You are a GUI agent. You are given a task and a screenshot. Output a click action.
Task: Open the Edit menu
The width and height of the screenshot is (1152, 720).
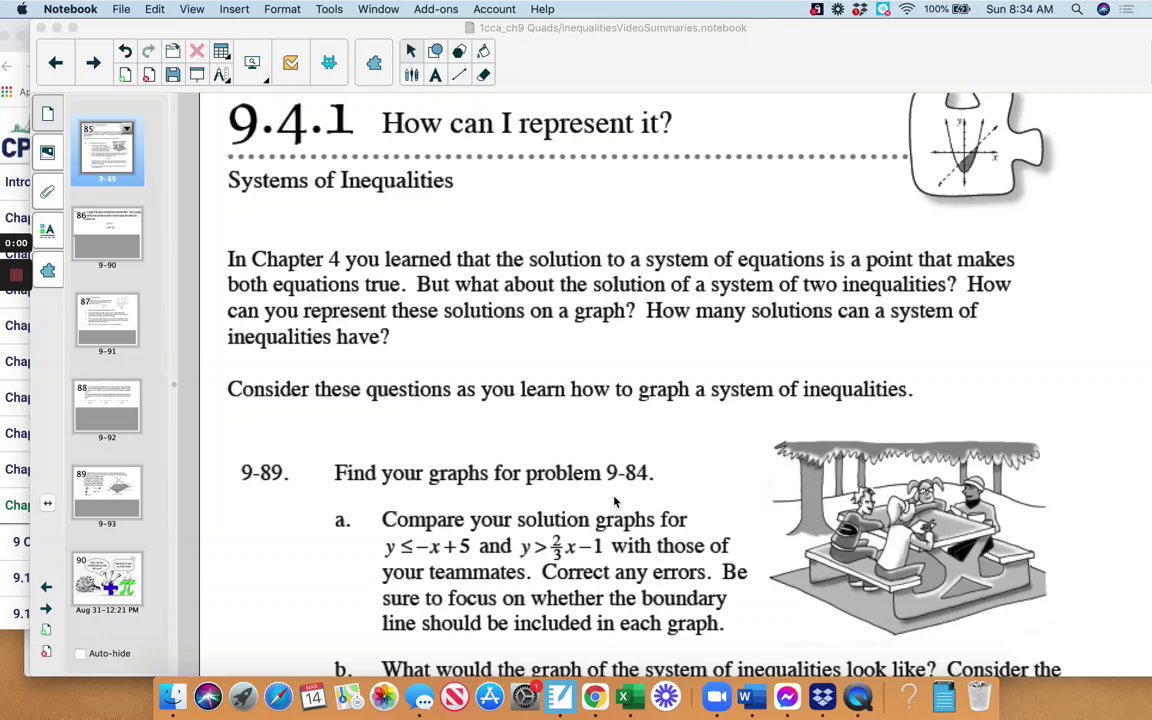coord(154,9)
